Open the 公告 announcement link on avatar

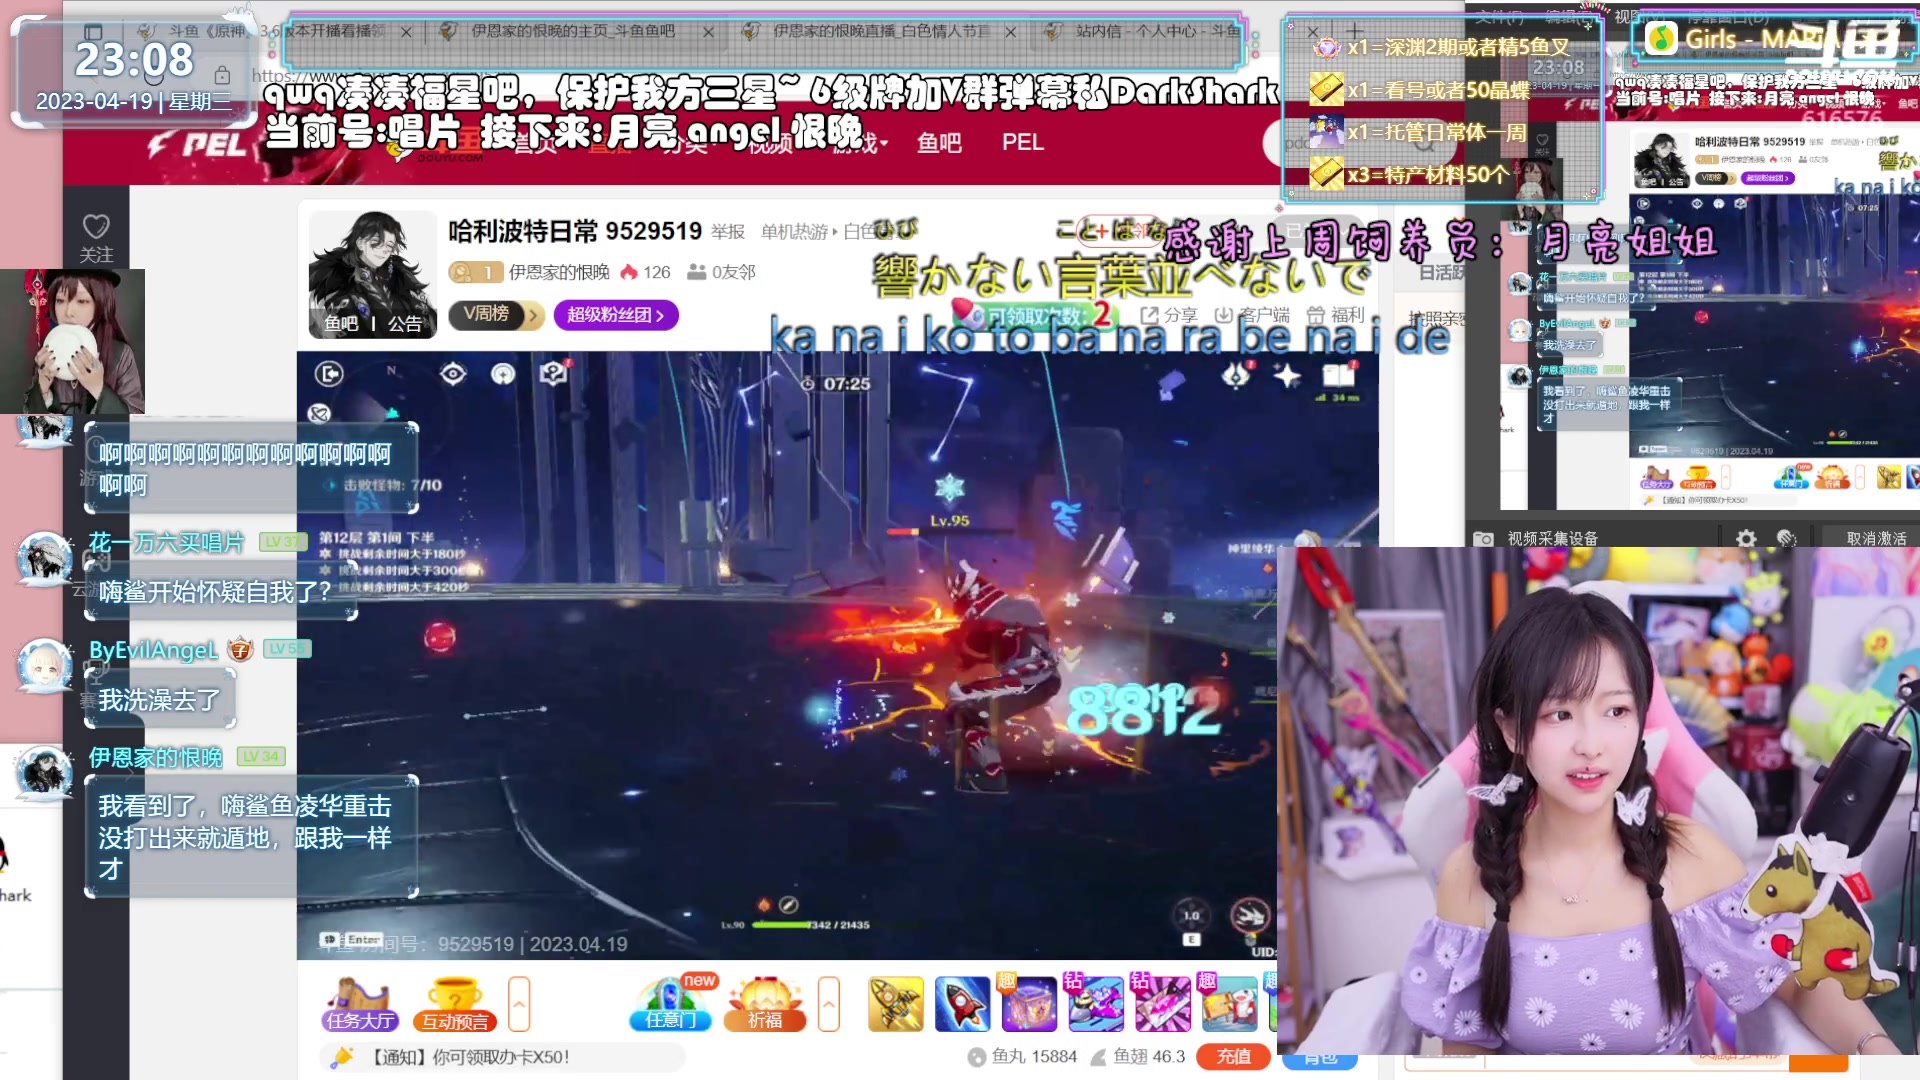(x=405, y=324)
